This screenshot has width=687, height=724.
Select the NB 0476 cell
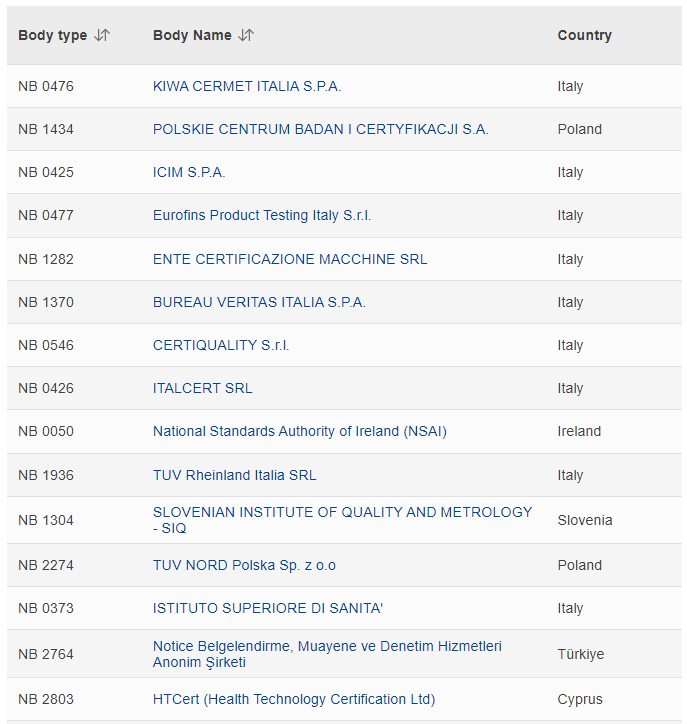(46, 86)
